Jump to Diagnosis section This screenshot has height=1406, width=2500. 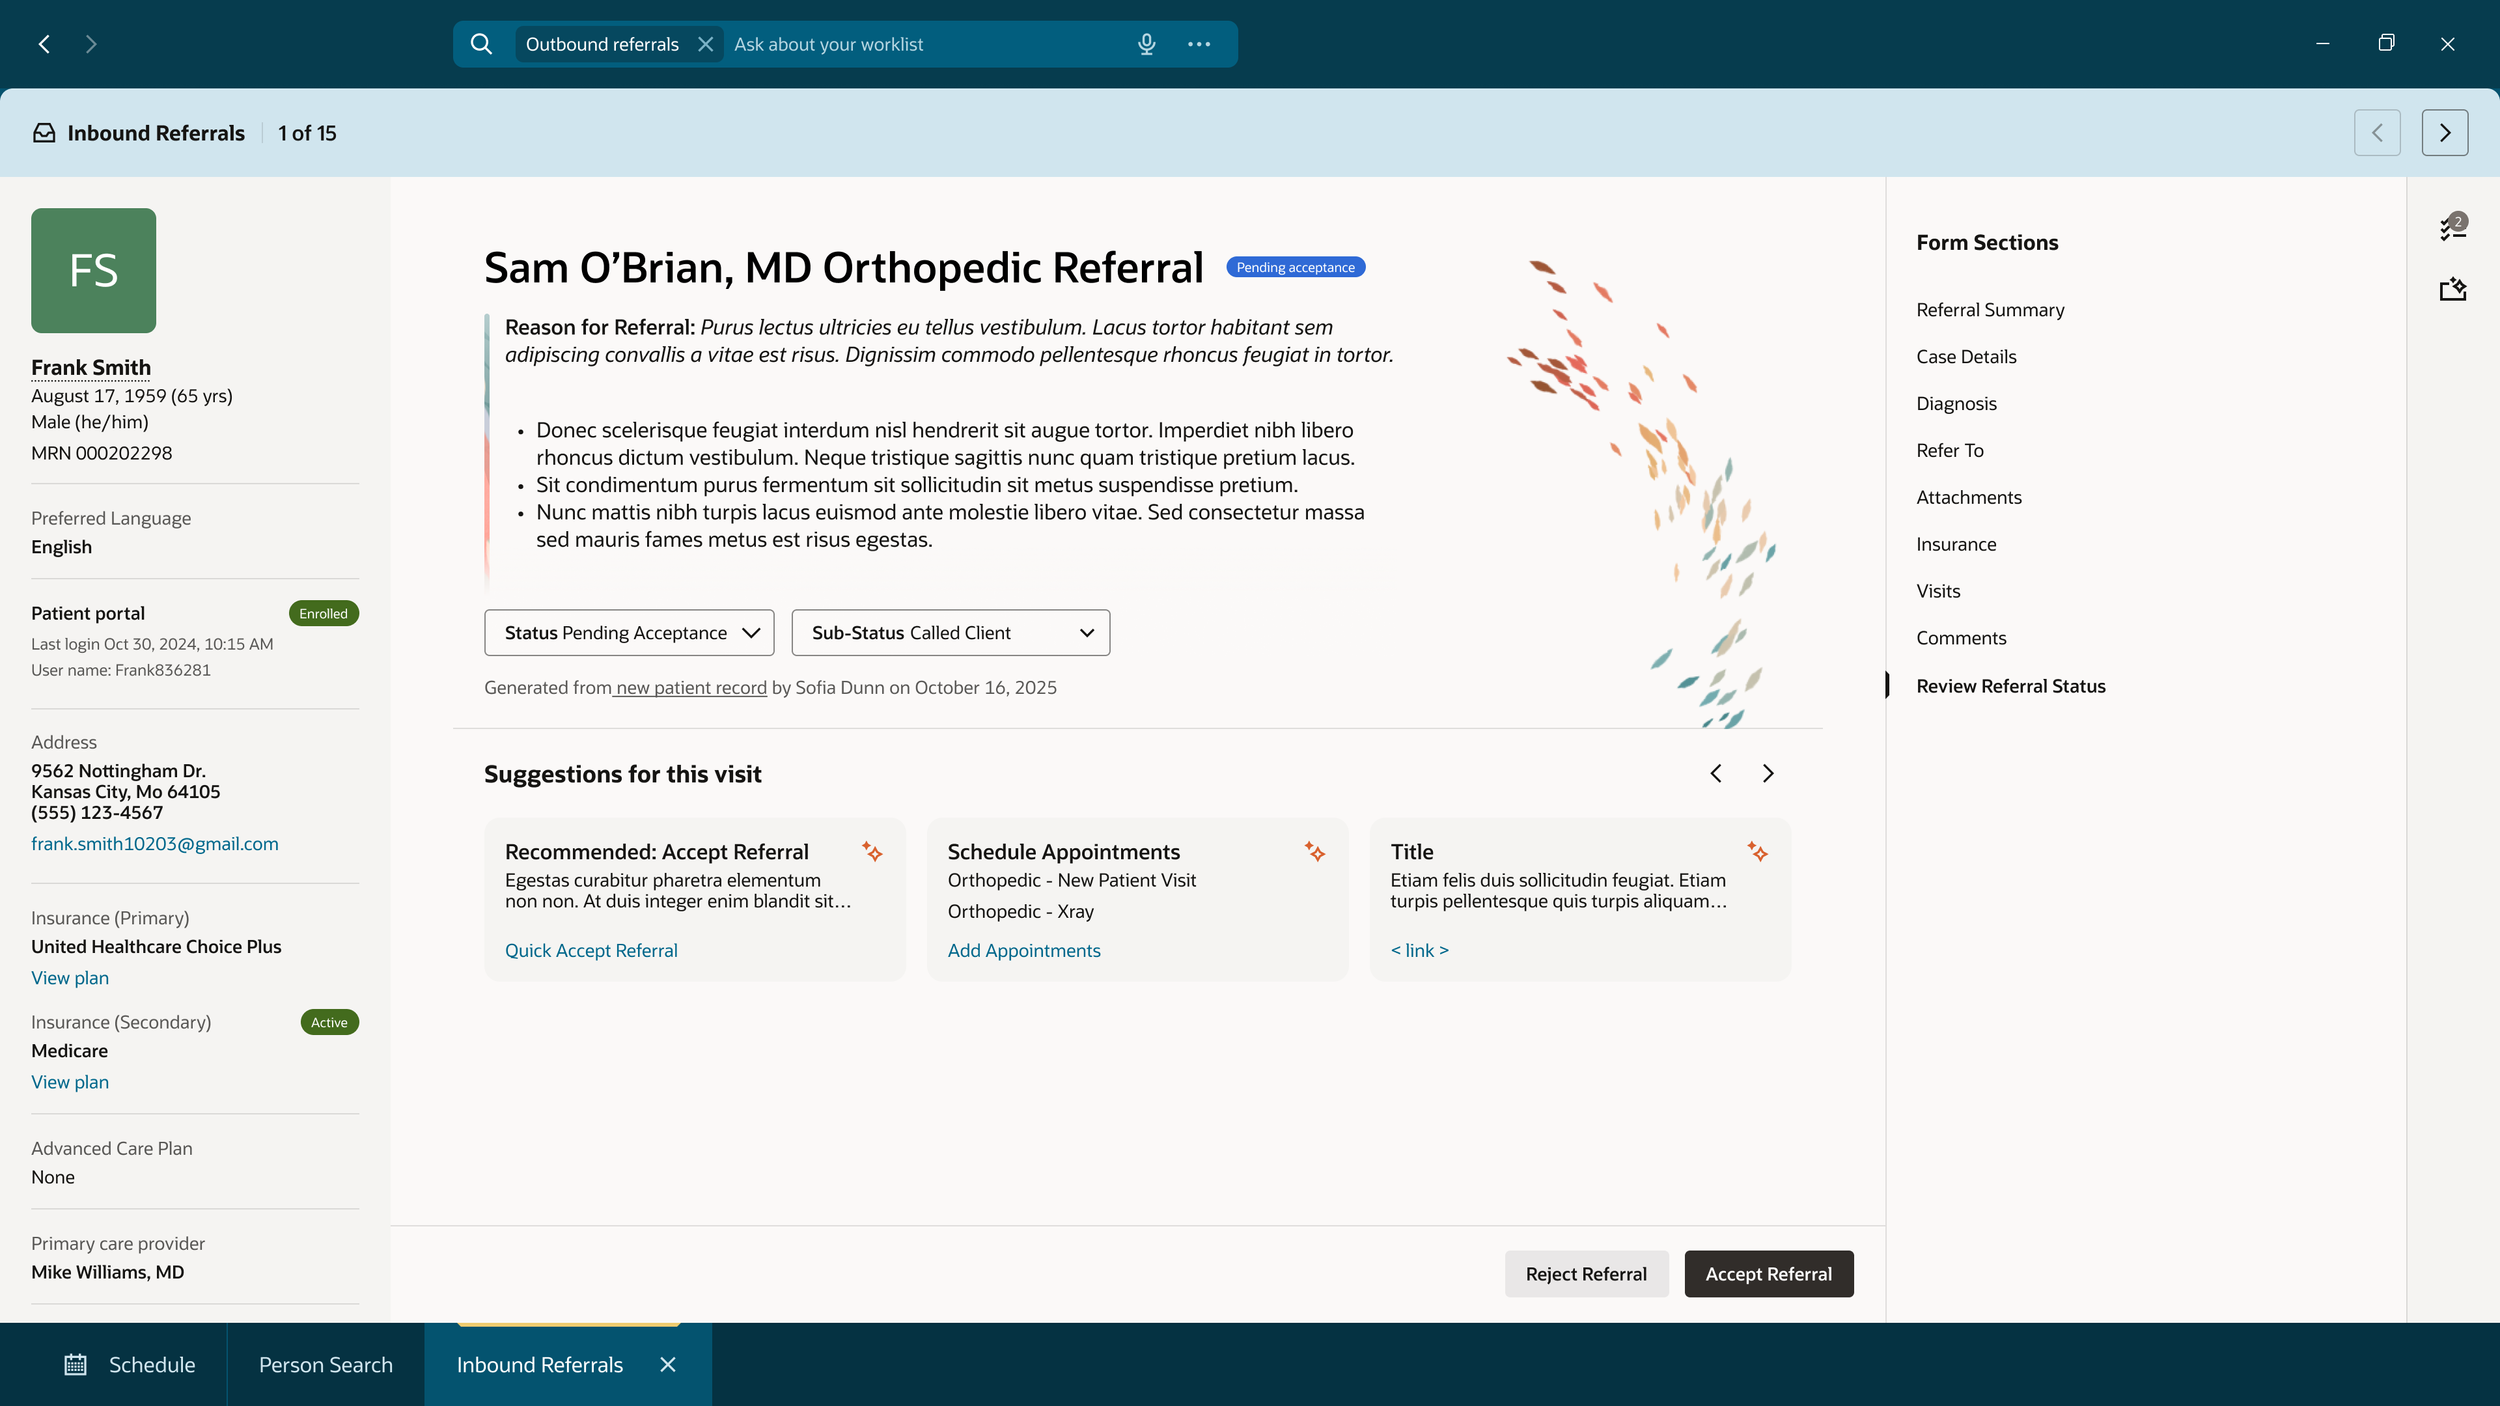(x=1956, y=404)
